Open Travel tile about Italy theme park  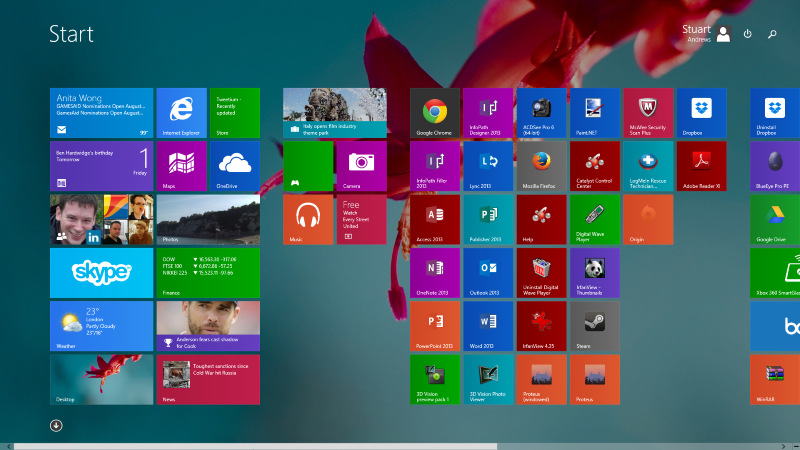(335, 113)
